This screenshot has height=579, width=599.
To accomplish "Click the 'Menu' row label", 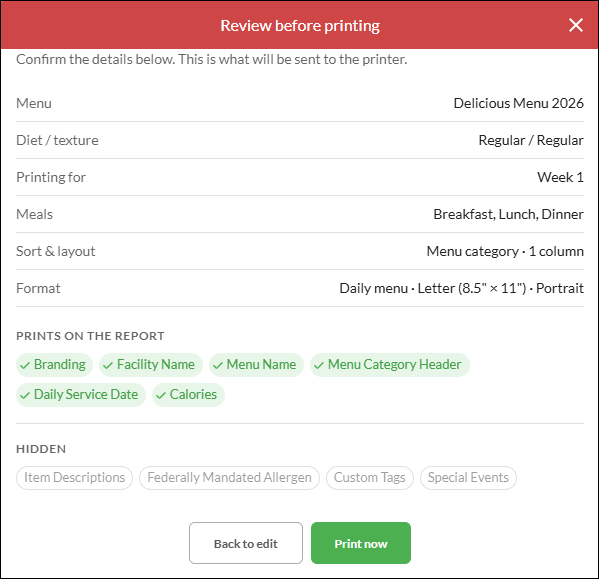I will click(34, 103).
